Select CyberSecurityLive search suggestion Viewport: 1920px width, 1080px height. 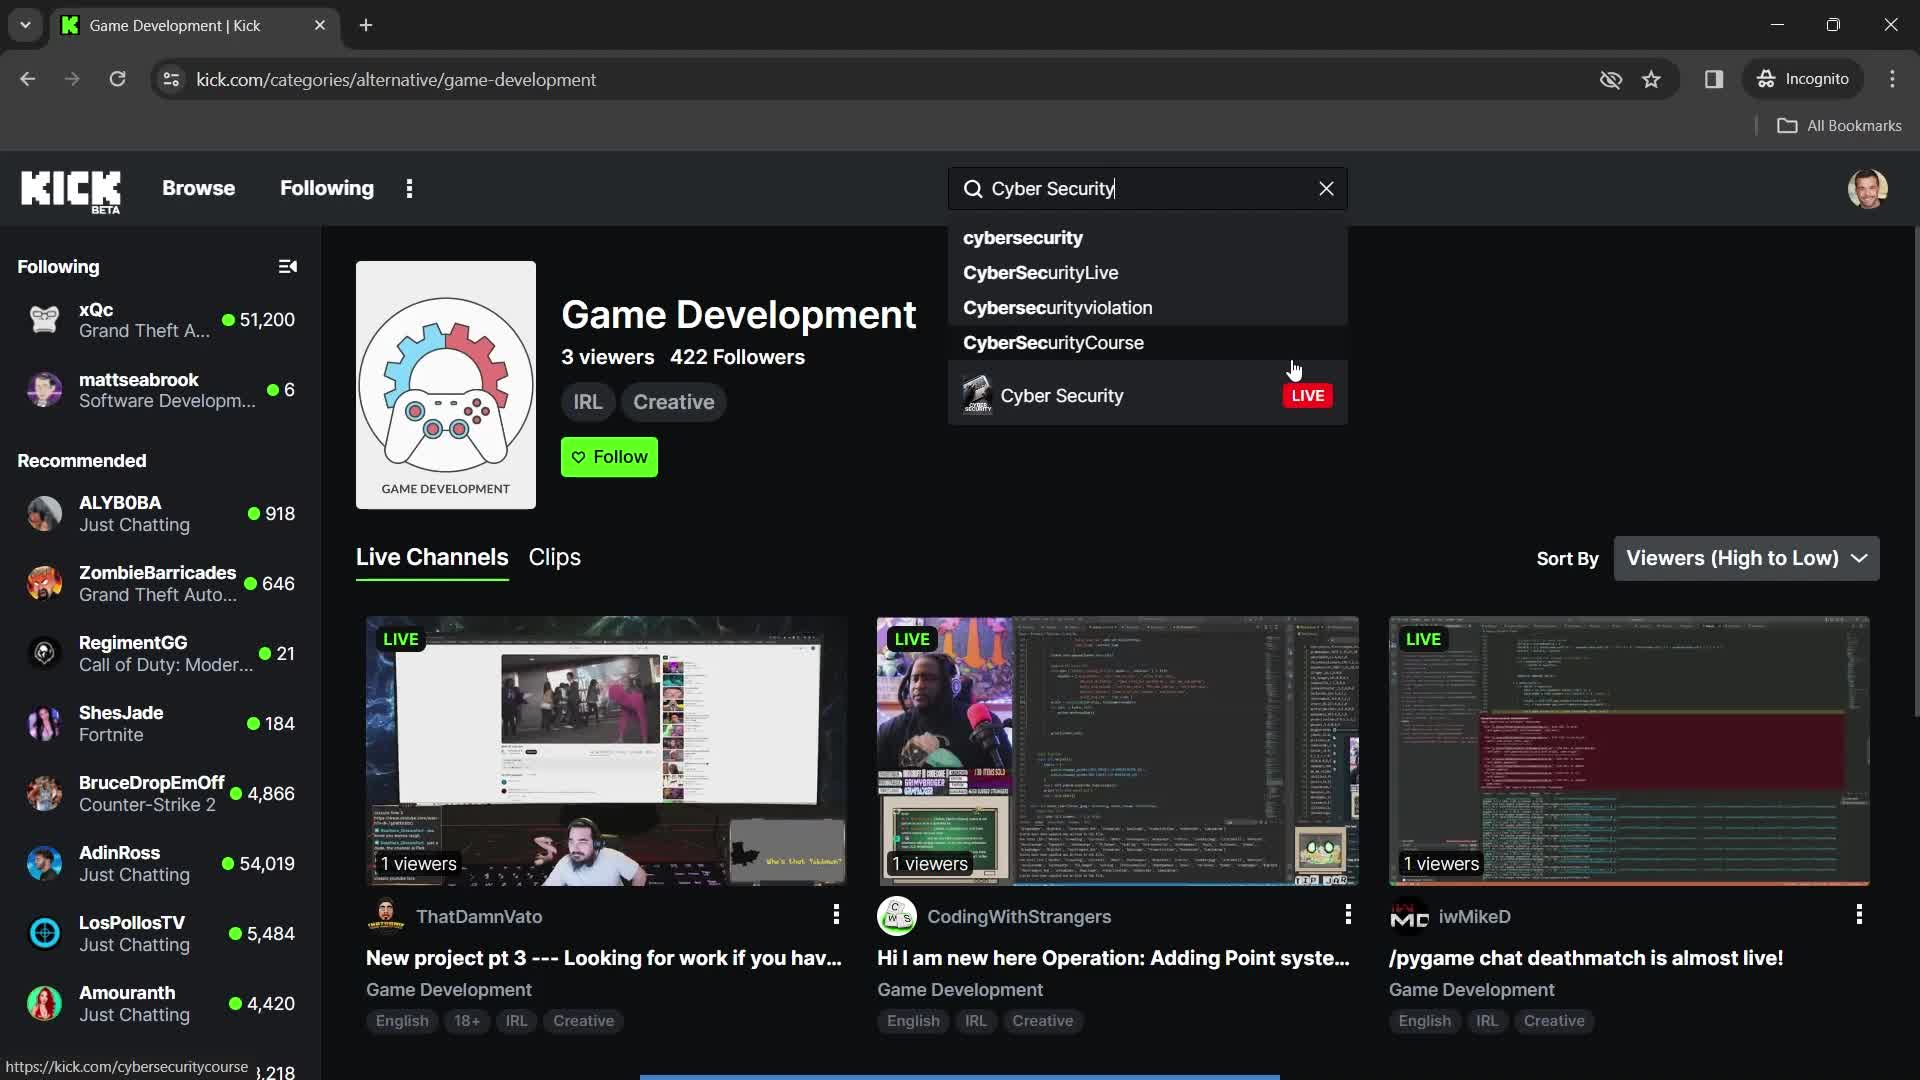pos(1147,273)
